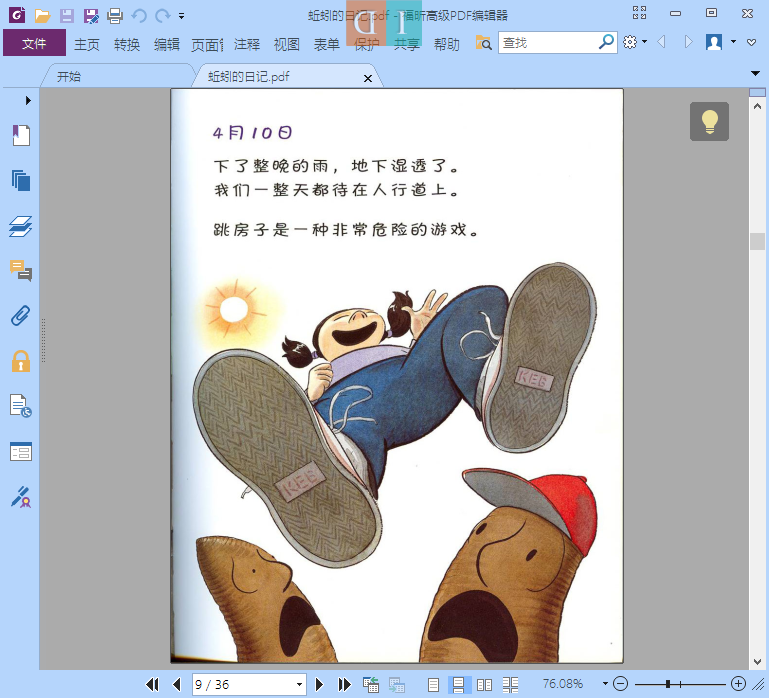Switch to the 保护 ribbon tab
The height and width of the screenshot is (698, 769).
pyautogui.click(x=367, y=44)
